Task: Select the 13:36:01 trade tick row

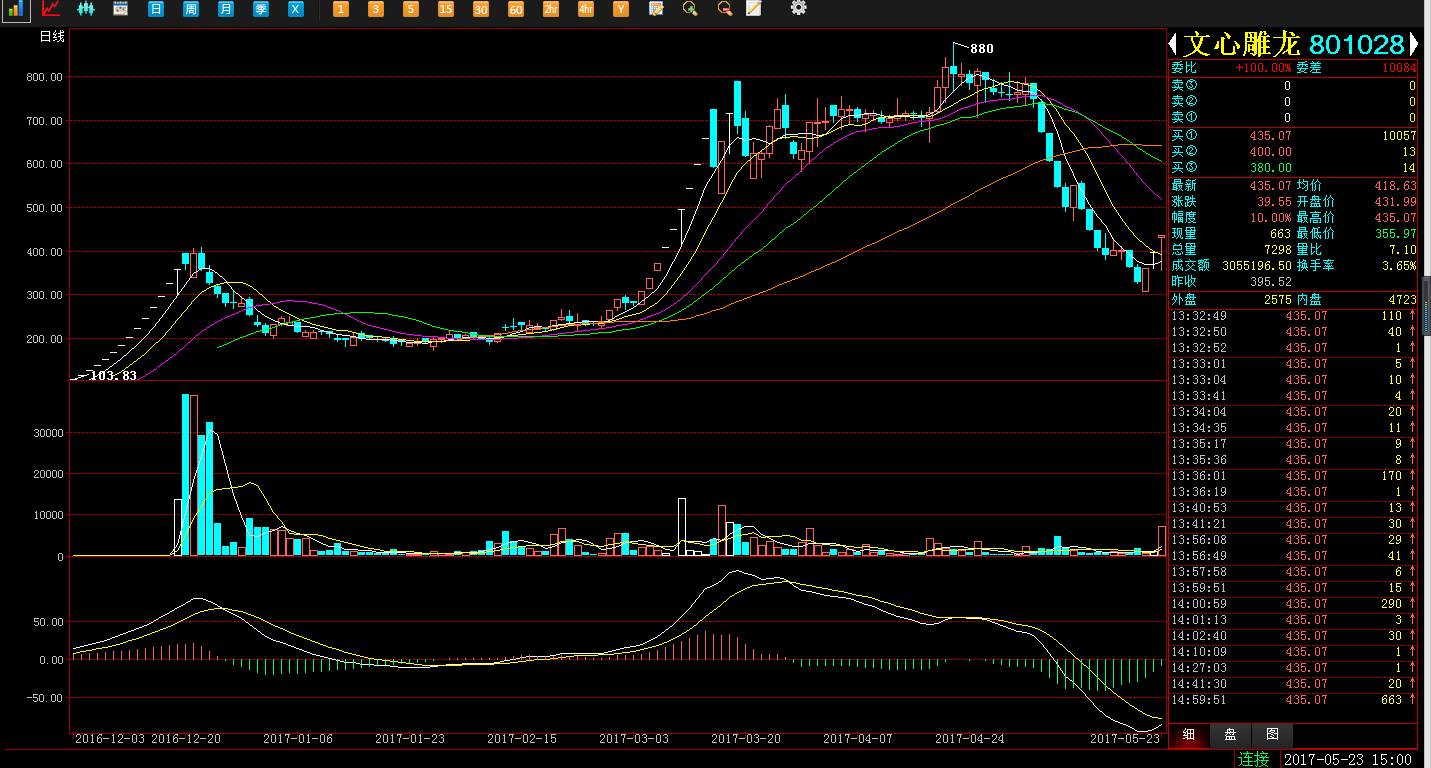Action: pyautogui.click(x=1293, y=475)
